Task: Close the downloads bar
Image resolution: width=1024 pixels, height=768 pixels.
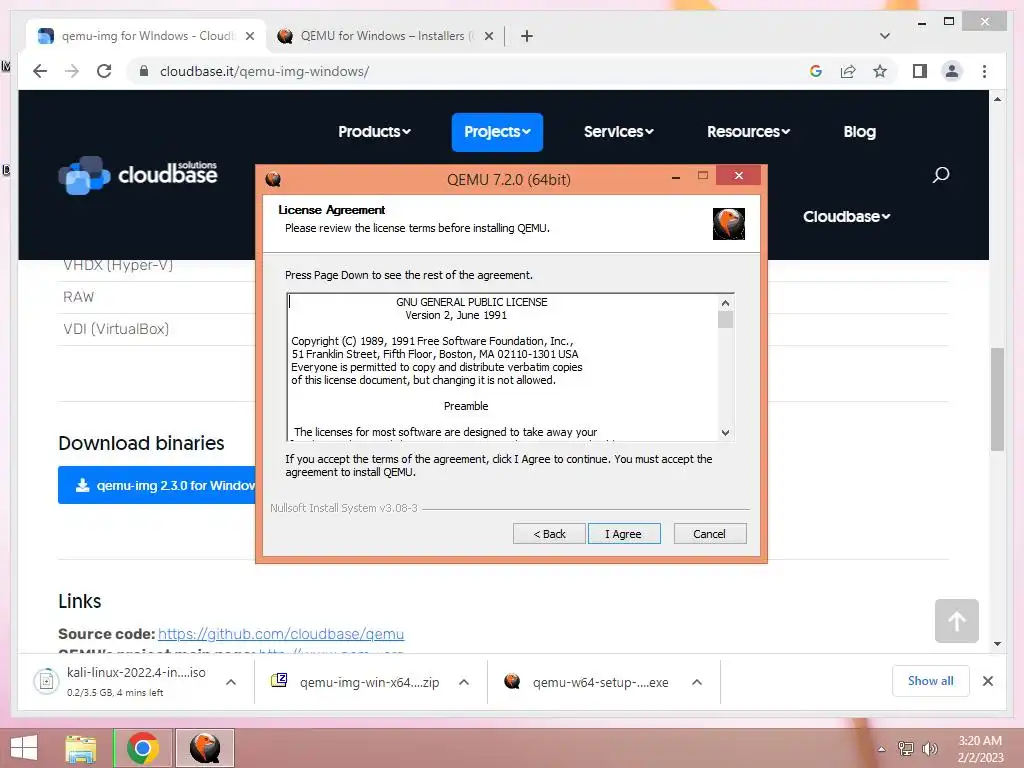Action: [987, 681]
